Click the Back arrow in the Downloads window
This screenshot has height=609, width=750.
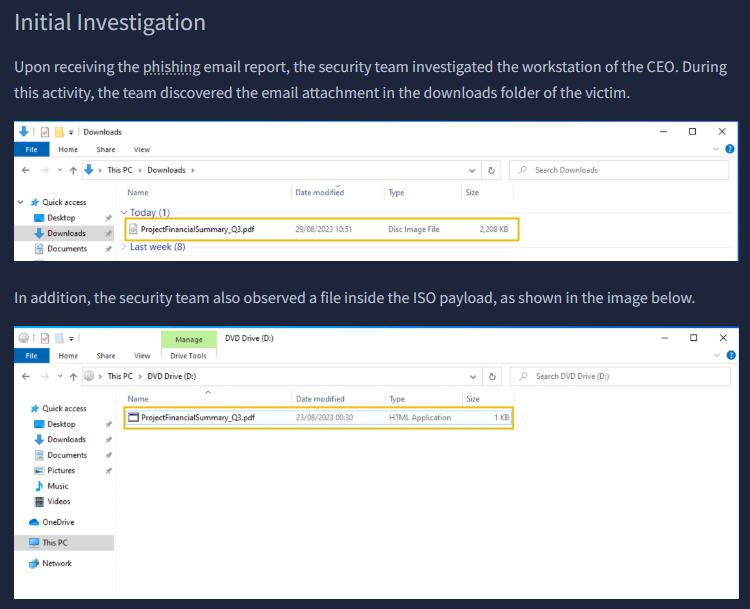point(25,170)
